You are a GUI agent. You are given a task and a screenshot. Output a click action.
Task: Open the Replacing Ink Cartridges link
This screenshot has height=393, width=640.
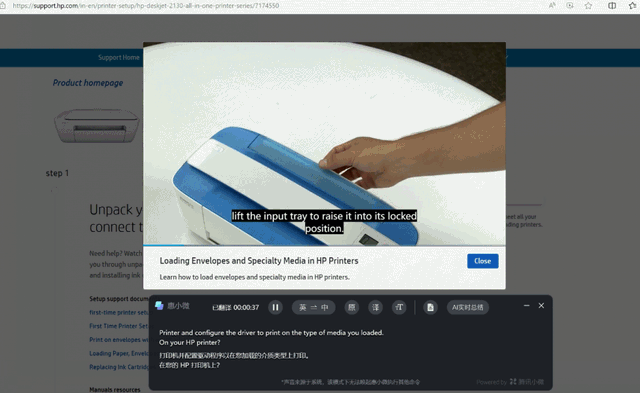pyautogui.click(x=119, y=367)
